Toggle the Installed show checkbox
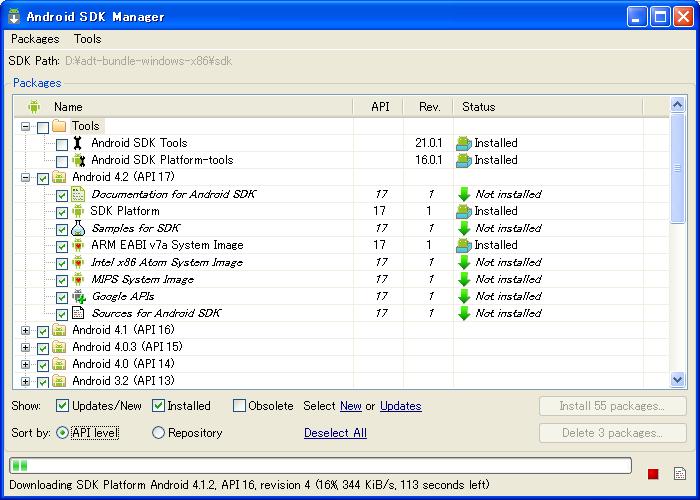This screenshot has height=500, width=700. point(158,405)
